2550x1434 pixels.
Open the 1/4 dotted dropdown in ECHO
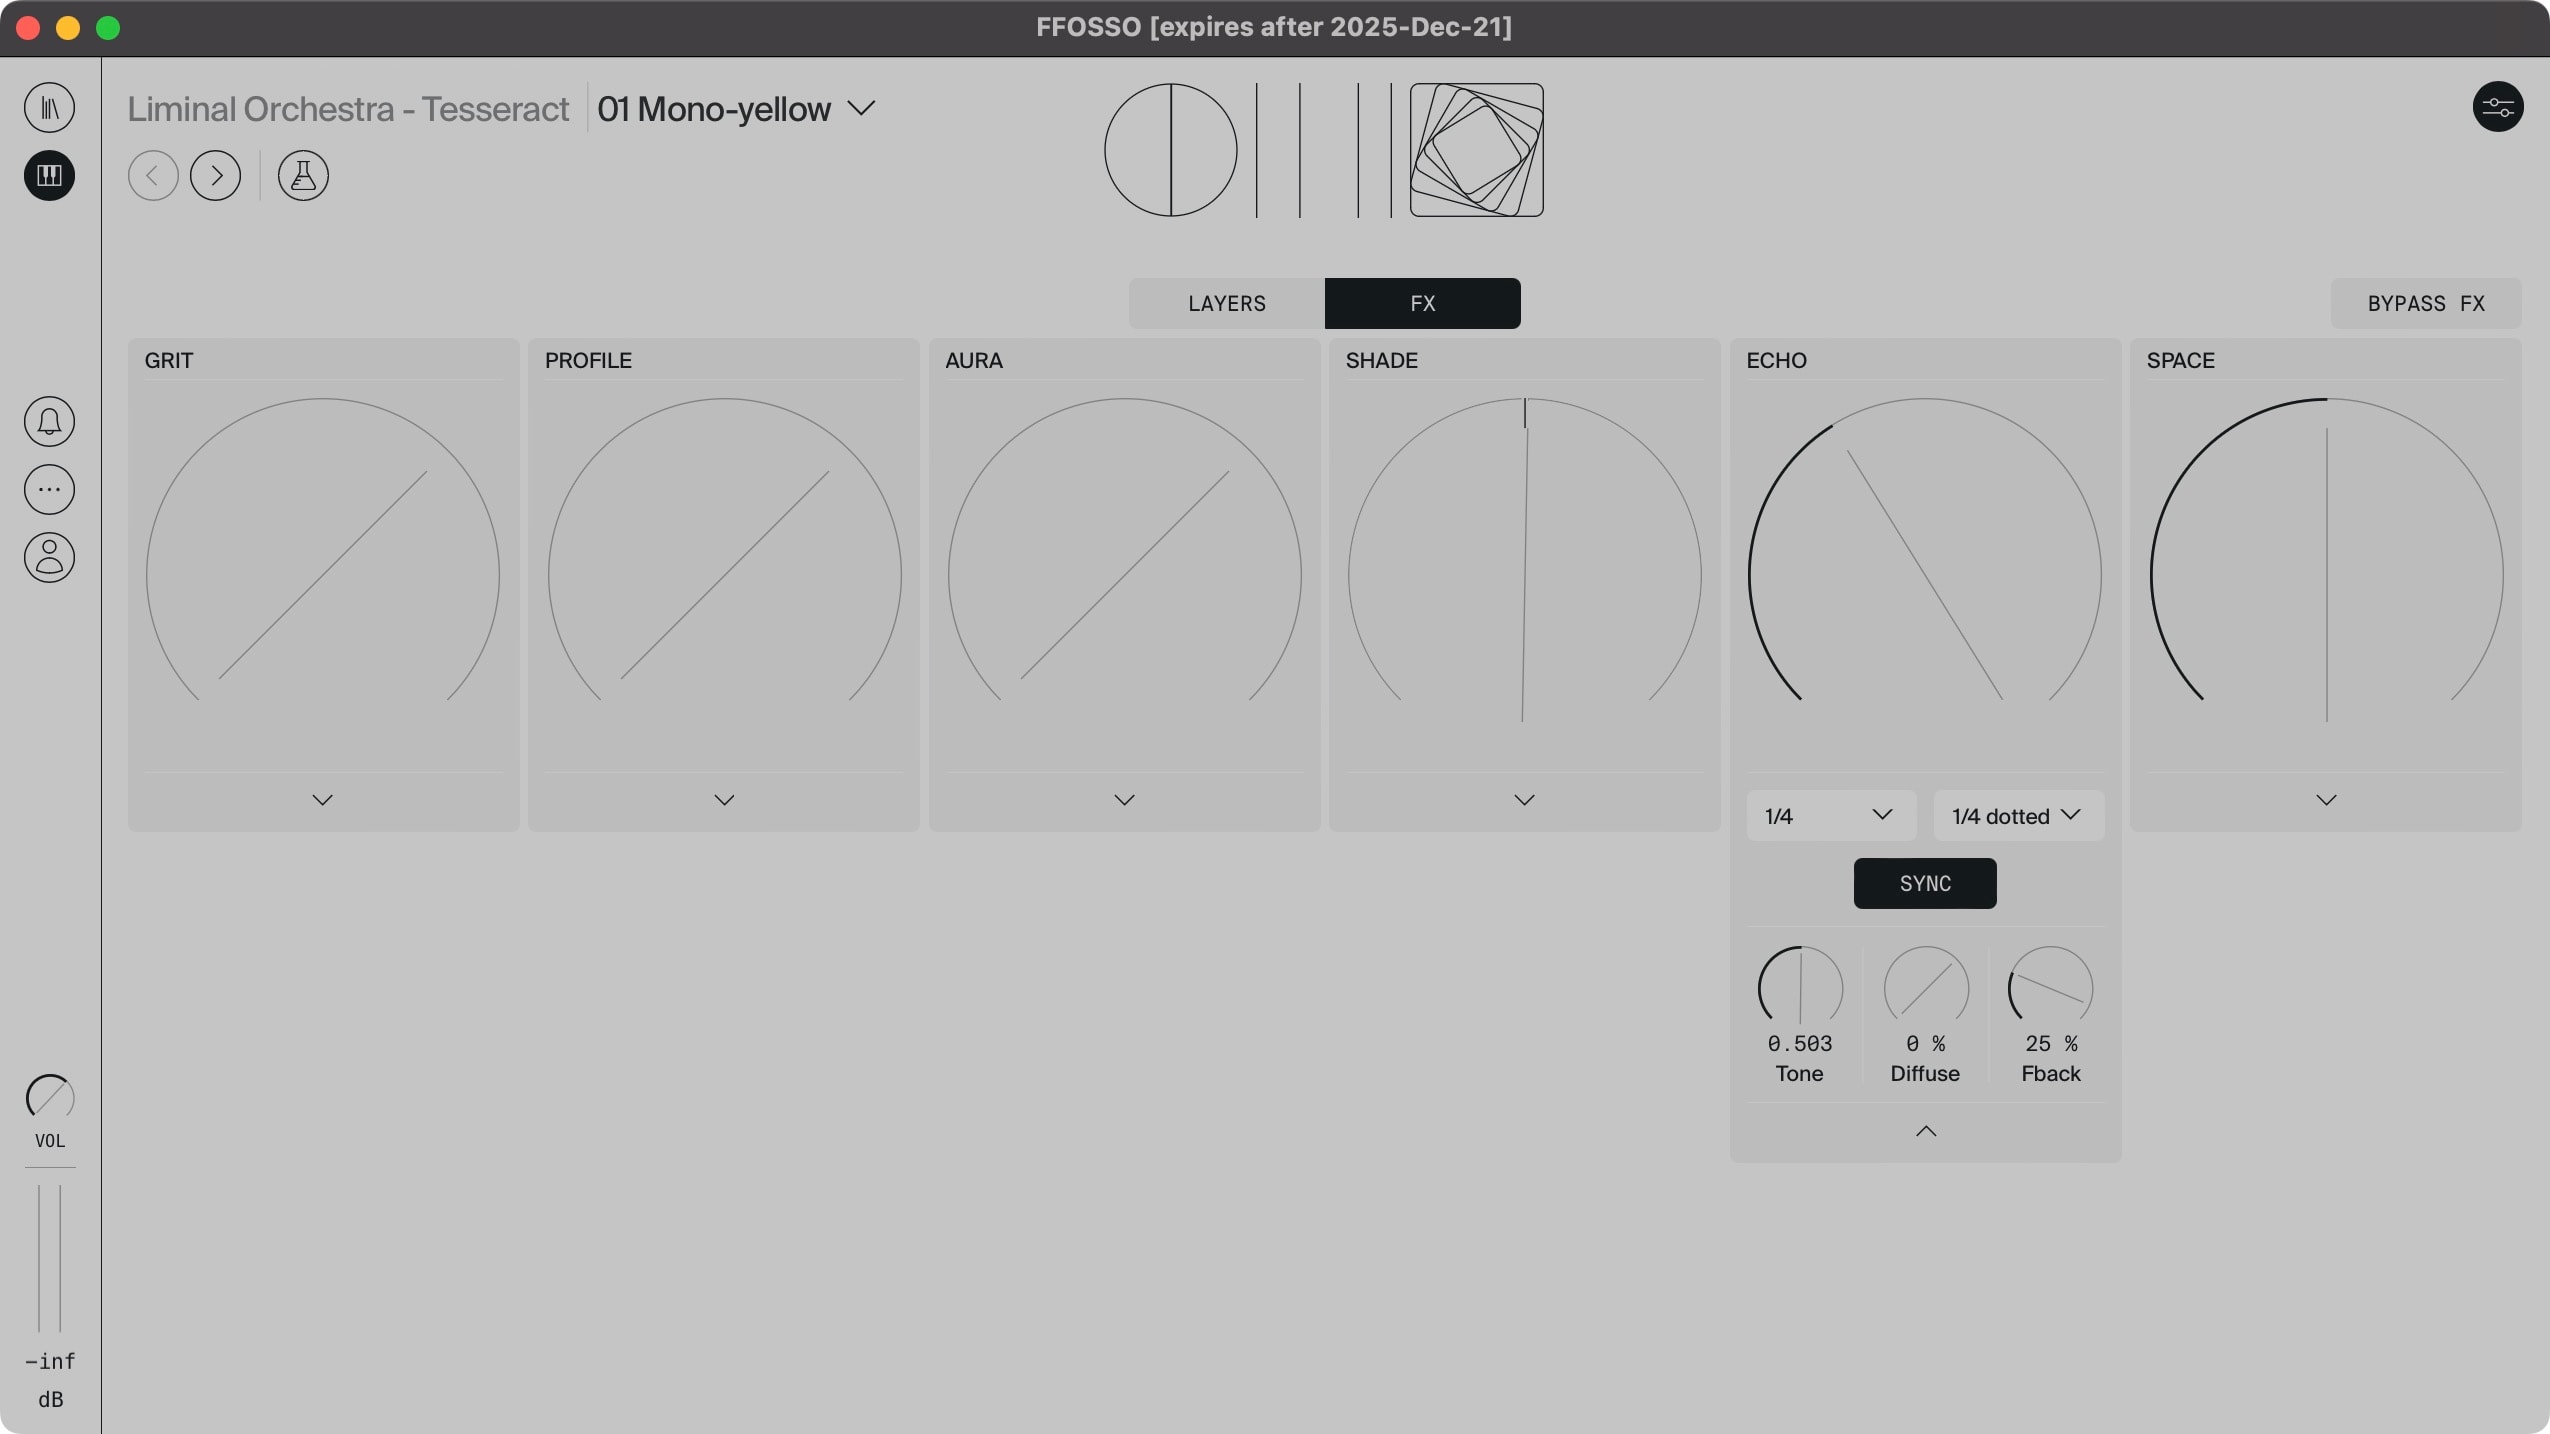tap(2017, 815)
